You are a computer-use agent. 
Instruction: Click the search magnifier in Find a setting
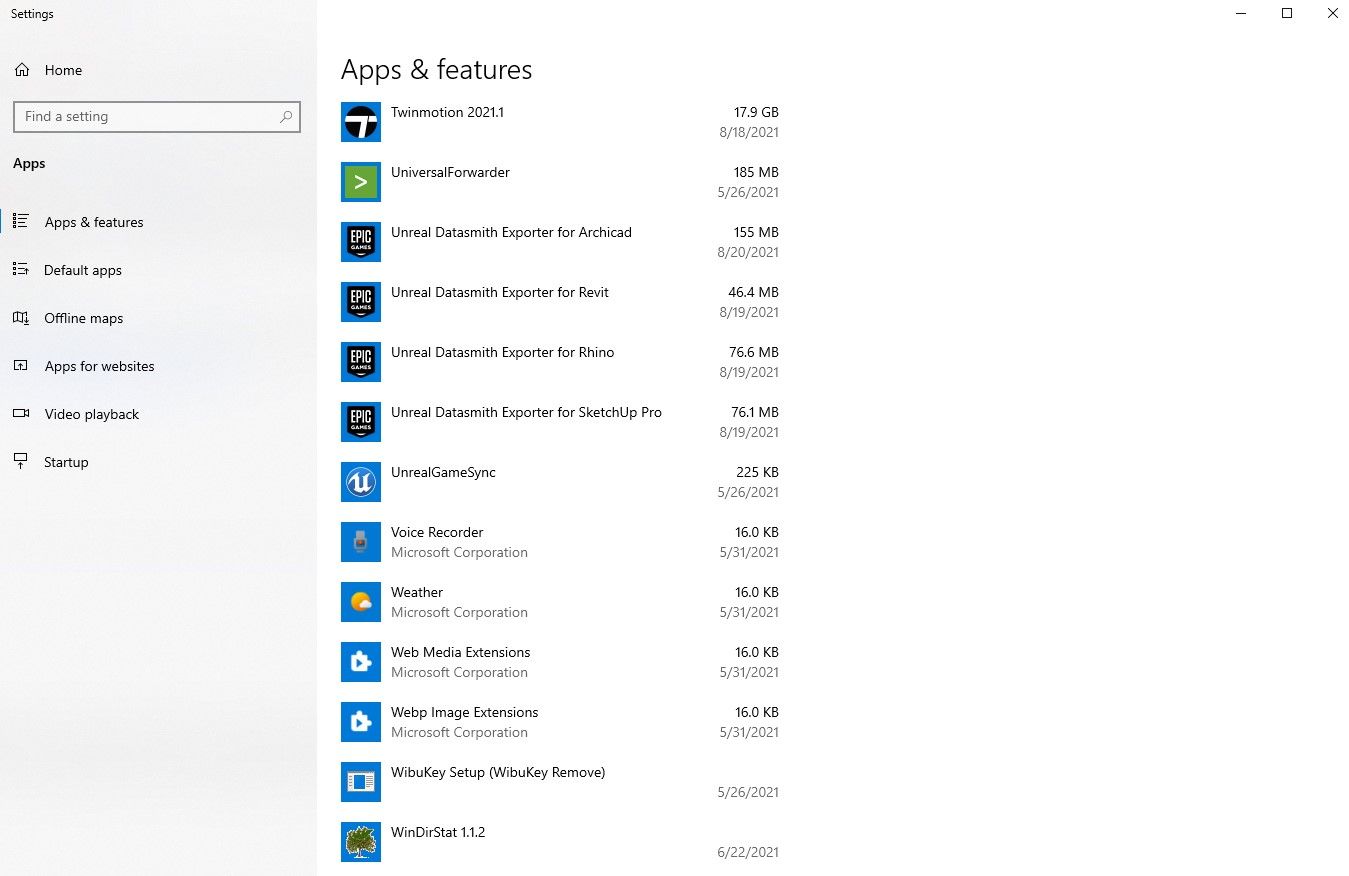tap(286, 117)
